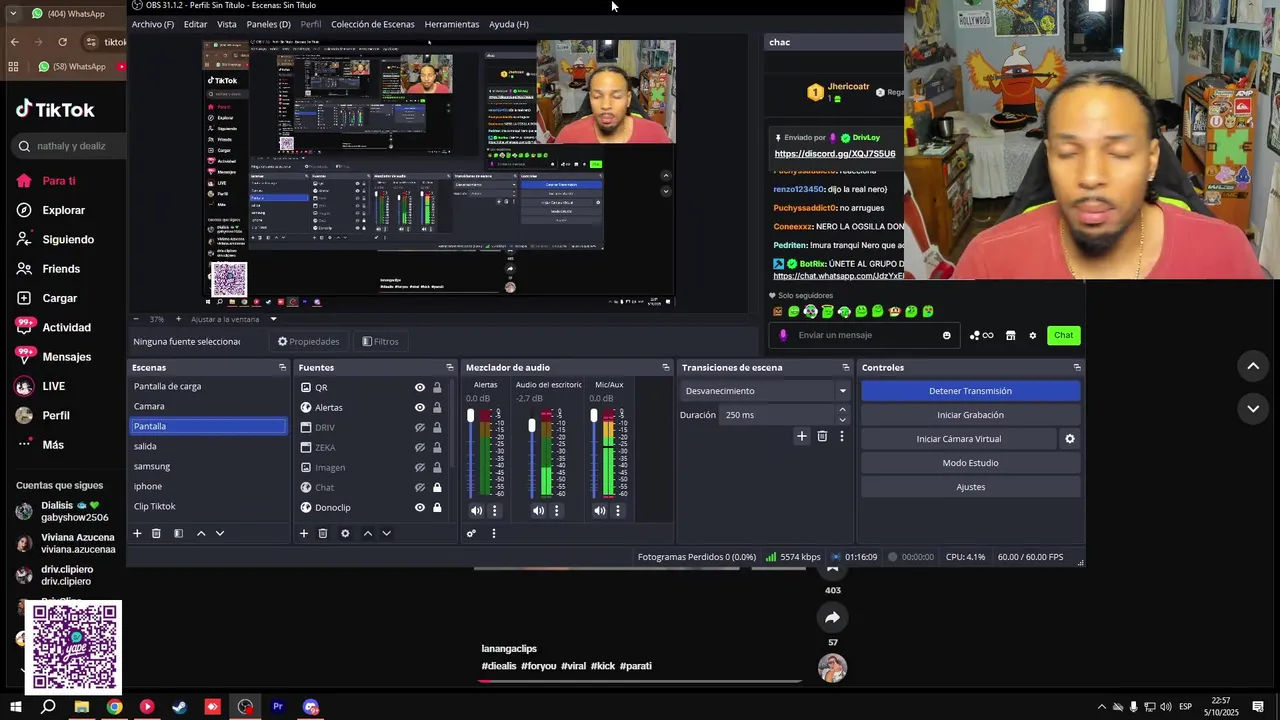Open transition three-dot properties menu
The height and width of the screenshot is (720, 1280).
click(842, 436)
